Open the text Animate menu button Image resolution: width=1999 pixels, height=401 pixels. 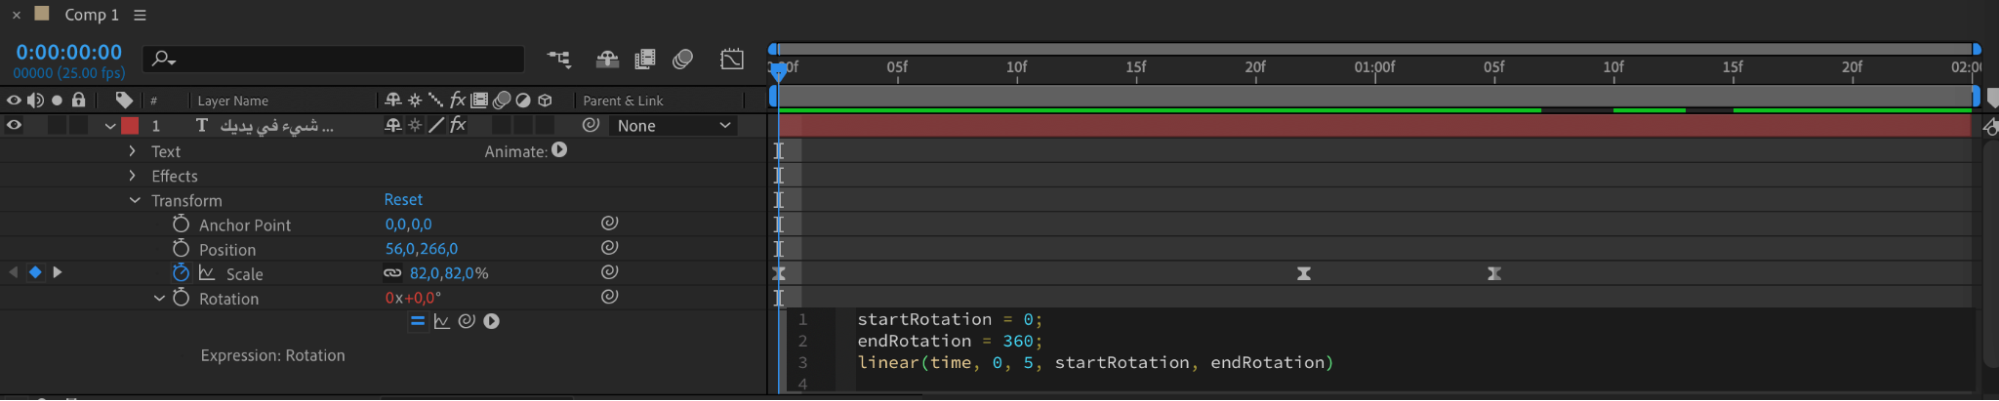[x=559, y=150]
